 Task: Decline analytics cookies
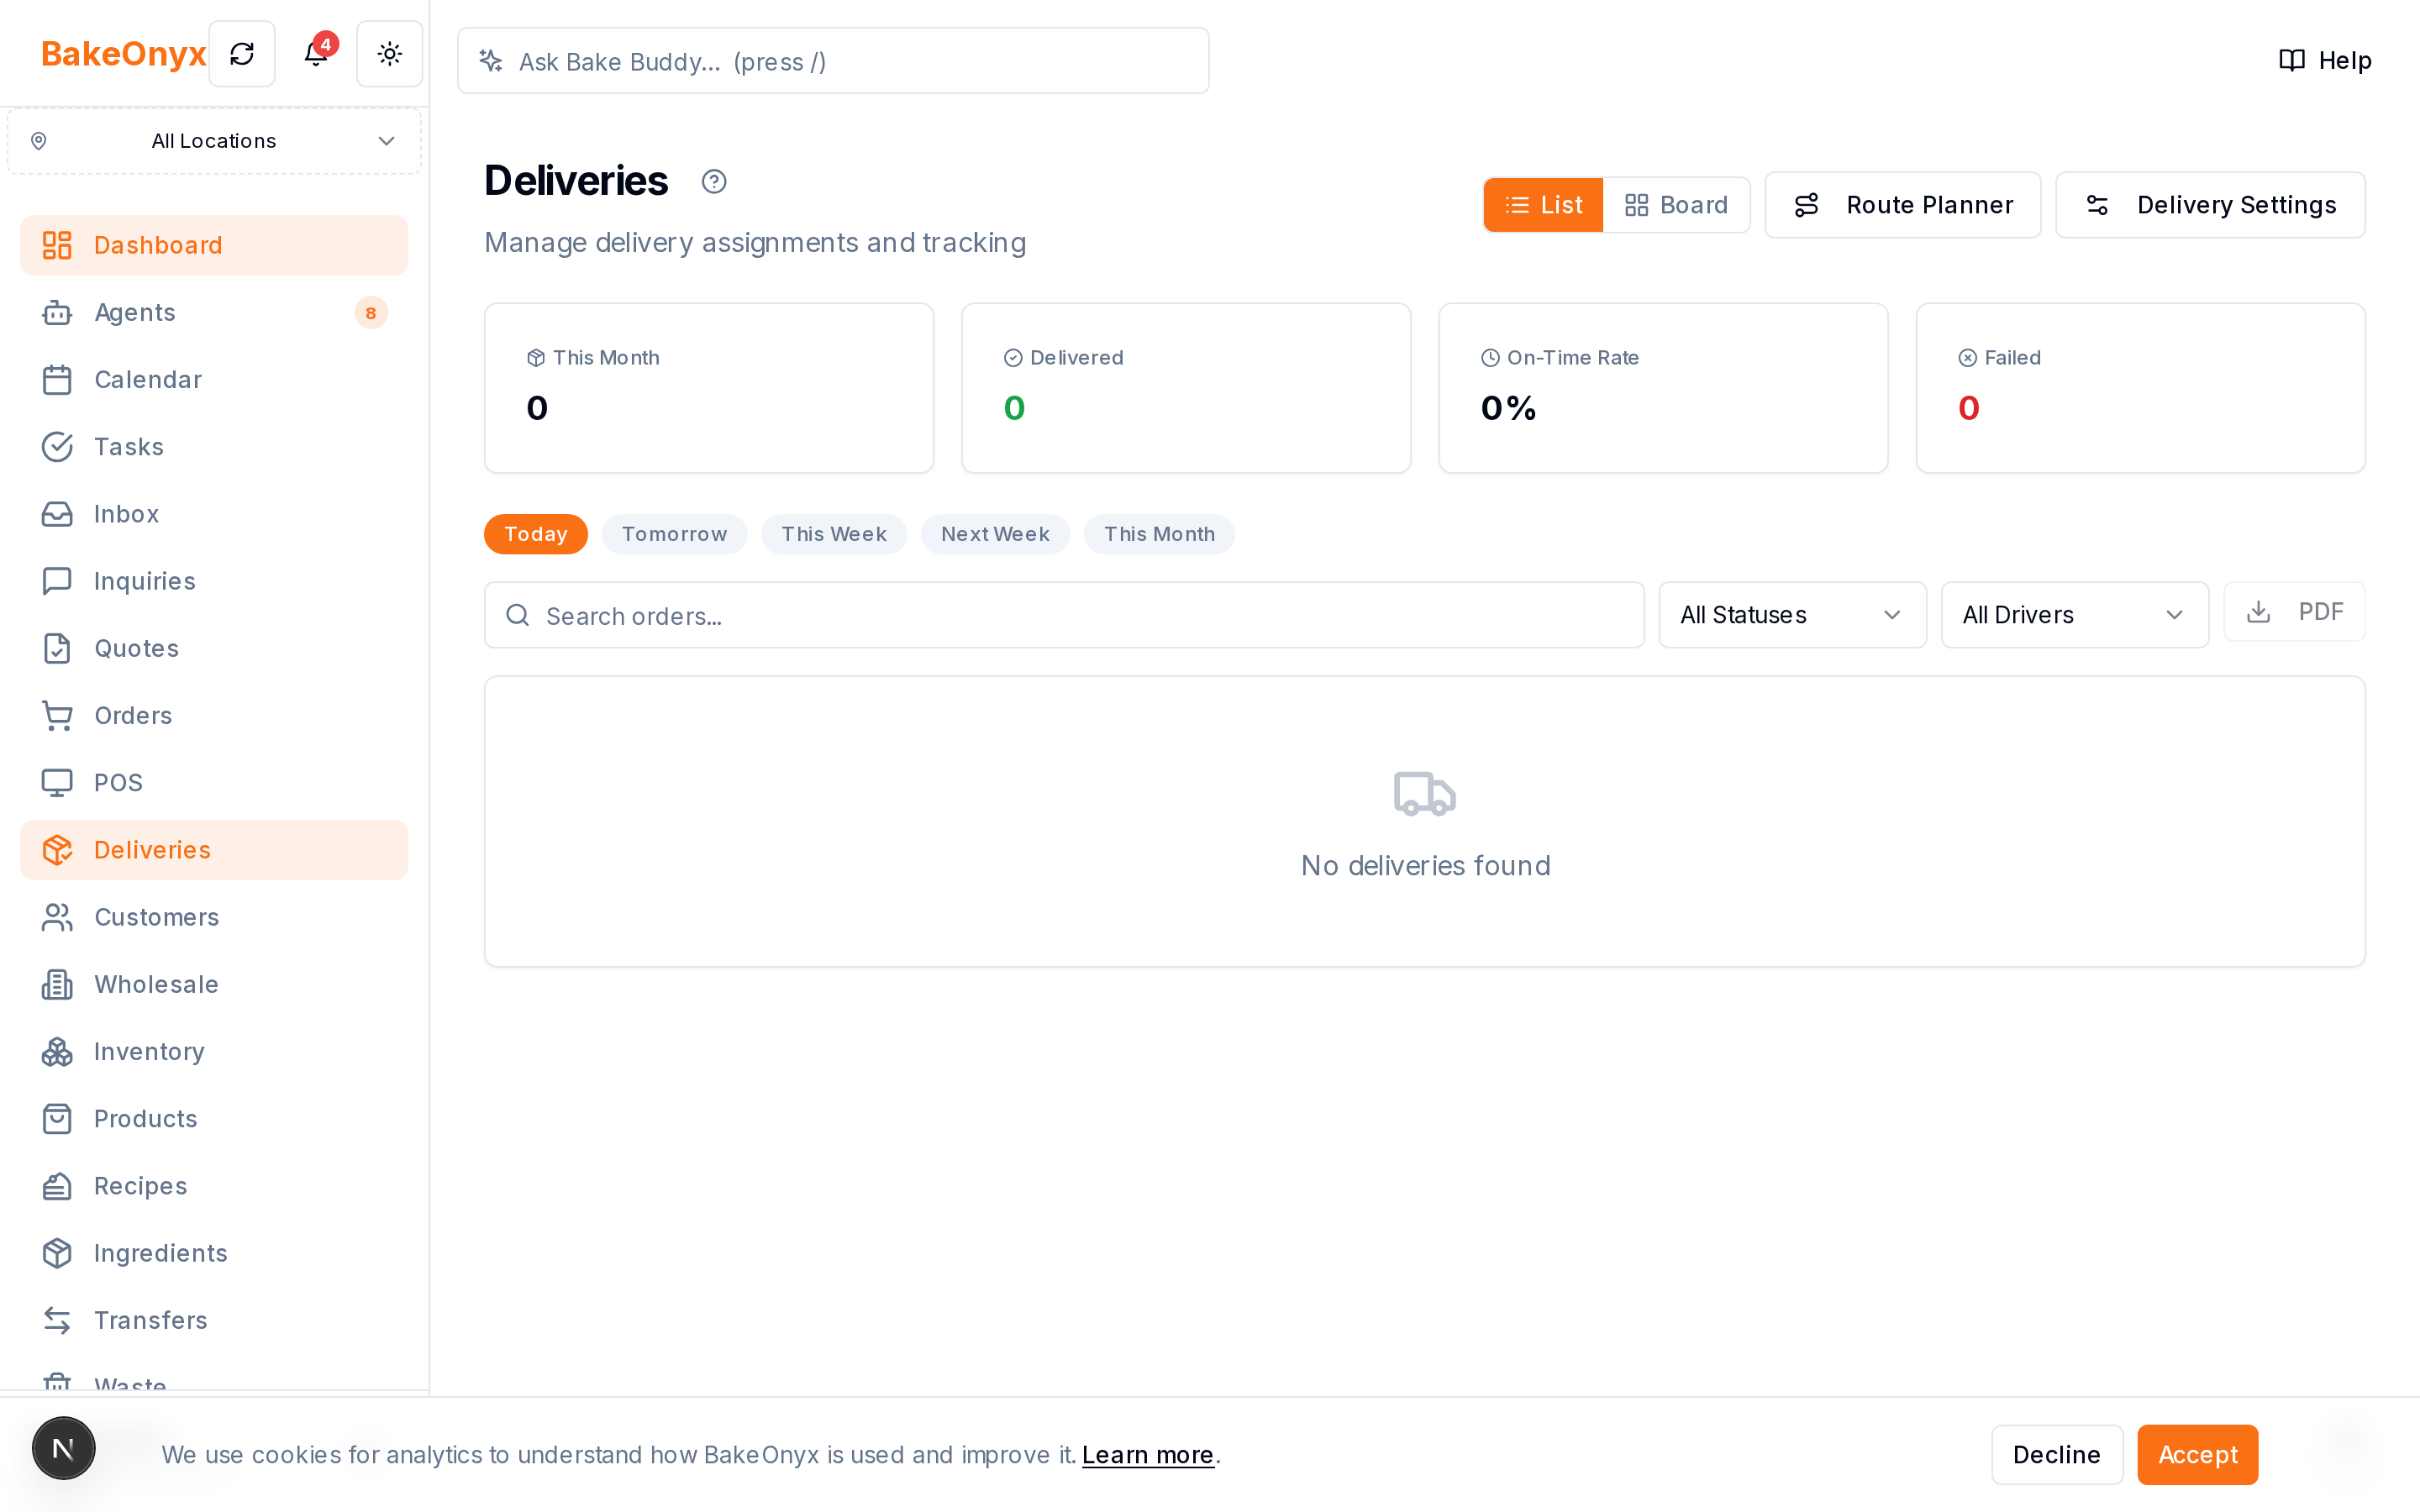click(2057, 1455)
